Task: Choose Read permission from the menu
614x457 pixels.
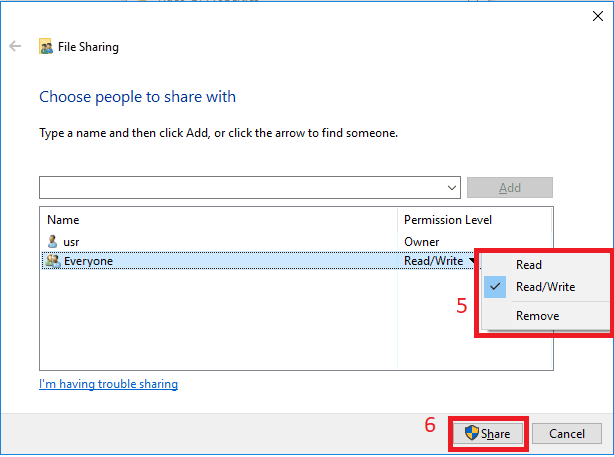Action: pos(529,264)
